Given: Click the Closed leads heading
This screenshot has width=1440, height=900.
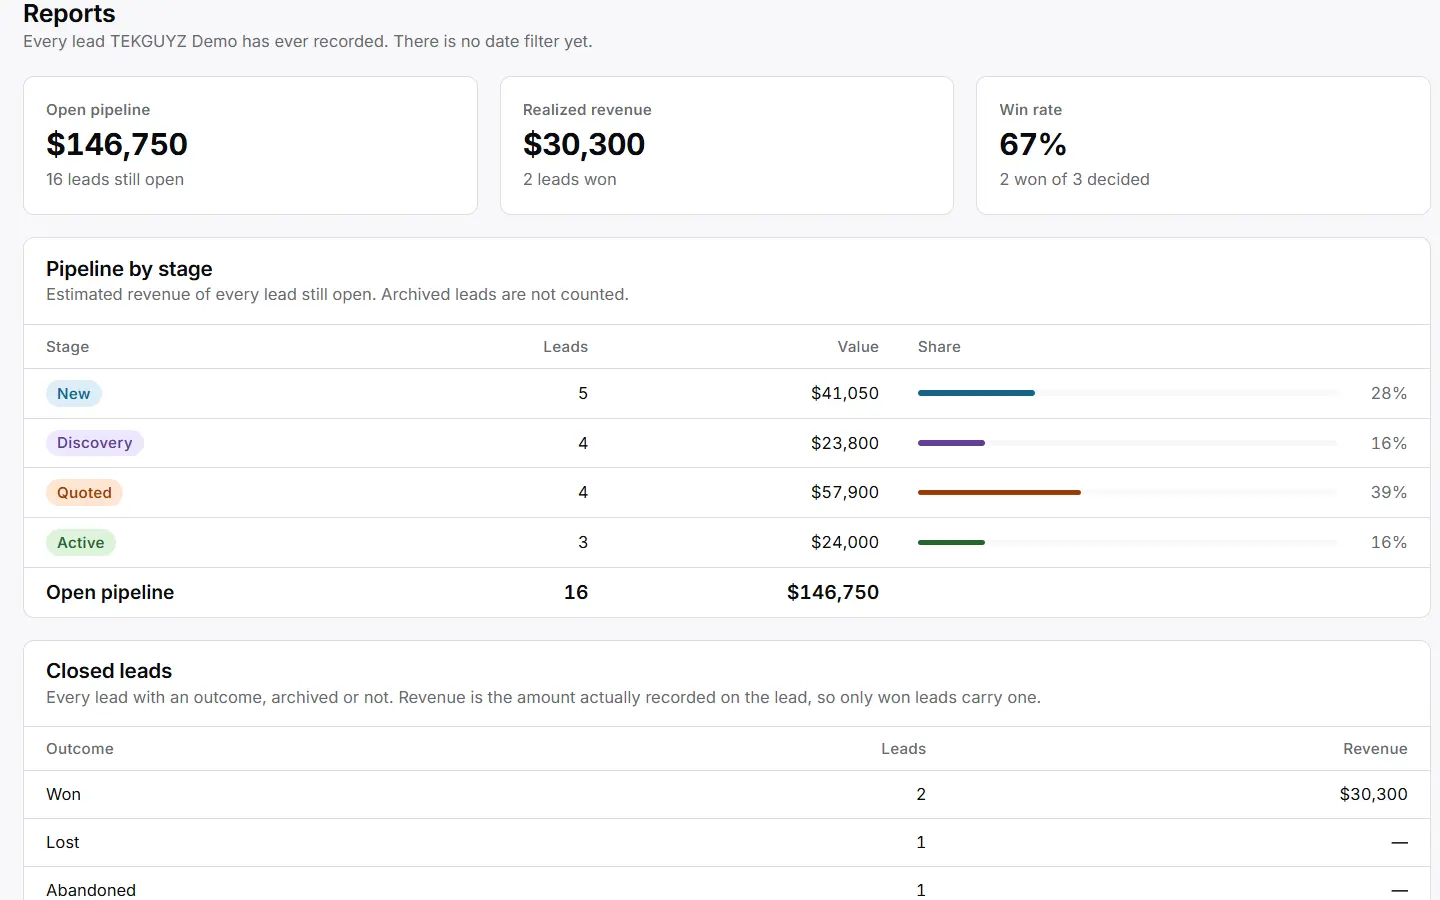Looking at the screenshot, I should click(109, 671).
